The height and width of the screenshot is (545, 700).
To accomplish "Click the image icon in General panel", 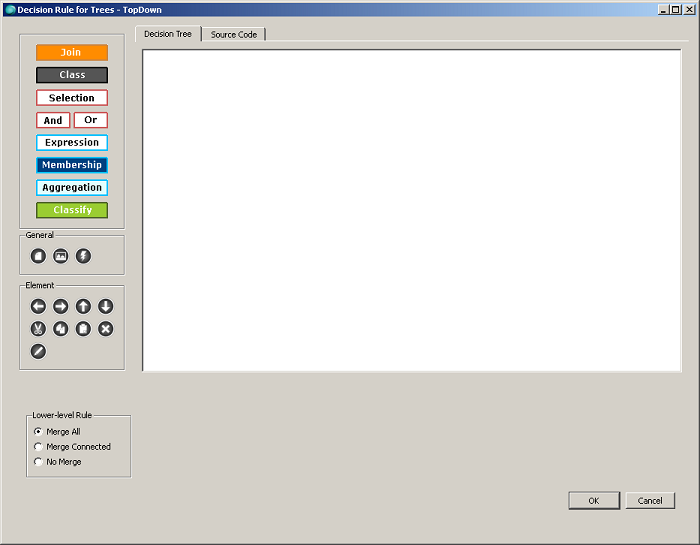I will (x=61, y=256).
